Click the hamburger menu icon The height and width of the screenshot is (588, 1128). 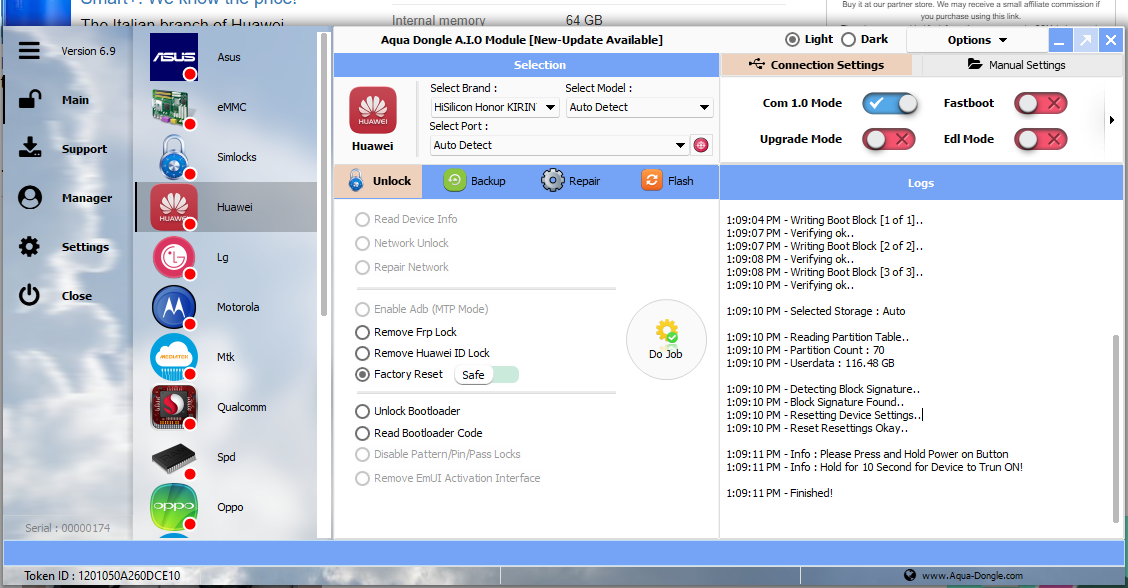[29, 51]
